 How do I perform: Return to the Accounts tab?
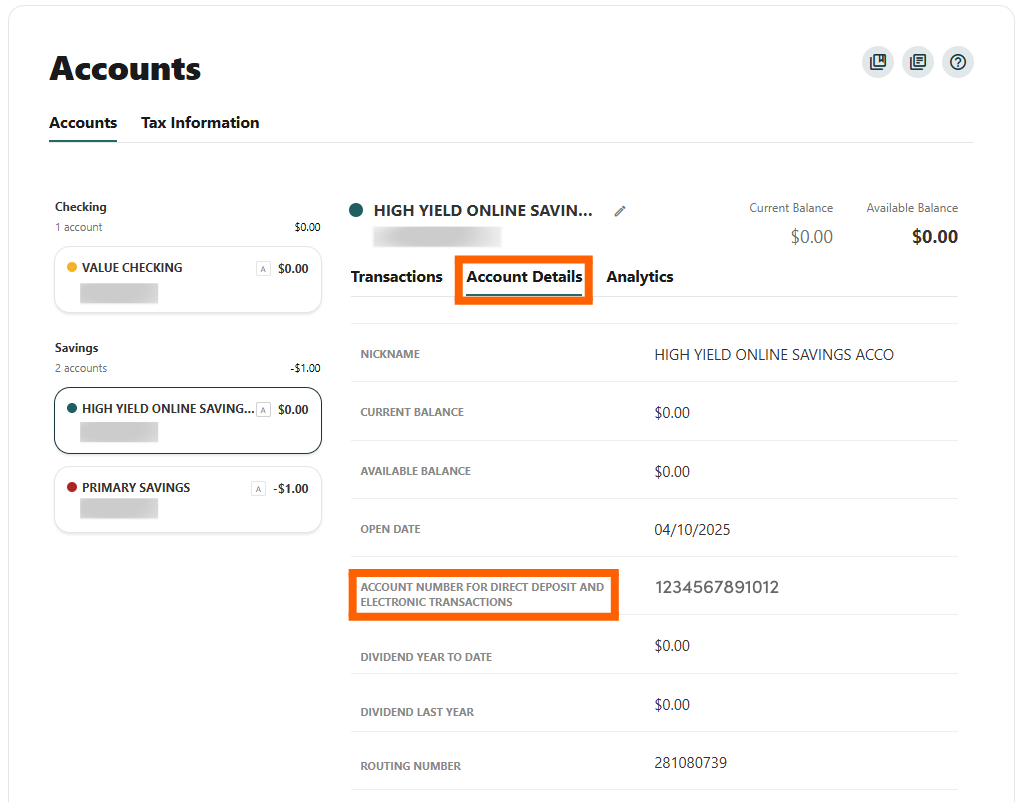[x=83, y=122]
